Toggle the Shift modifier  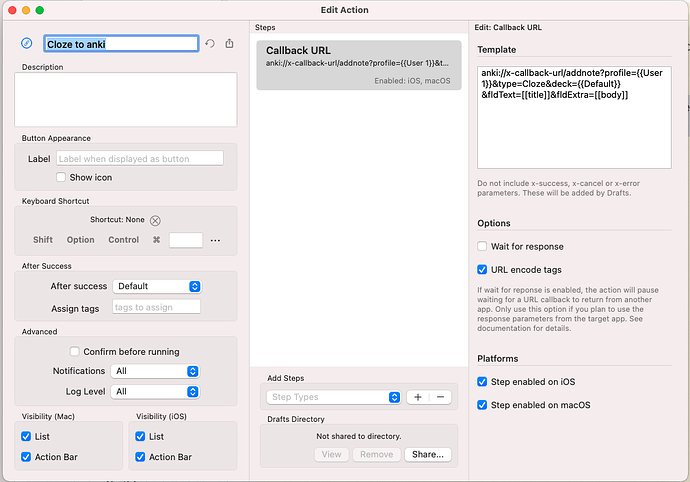(43, 240)
